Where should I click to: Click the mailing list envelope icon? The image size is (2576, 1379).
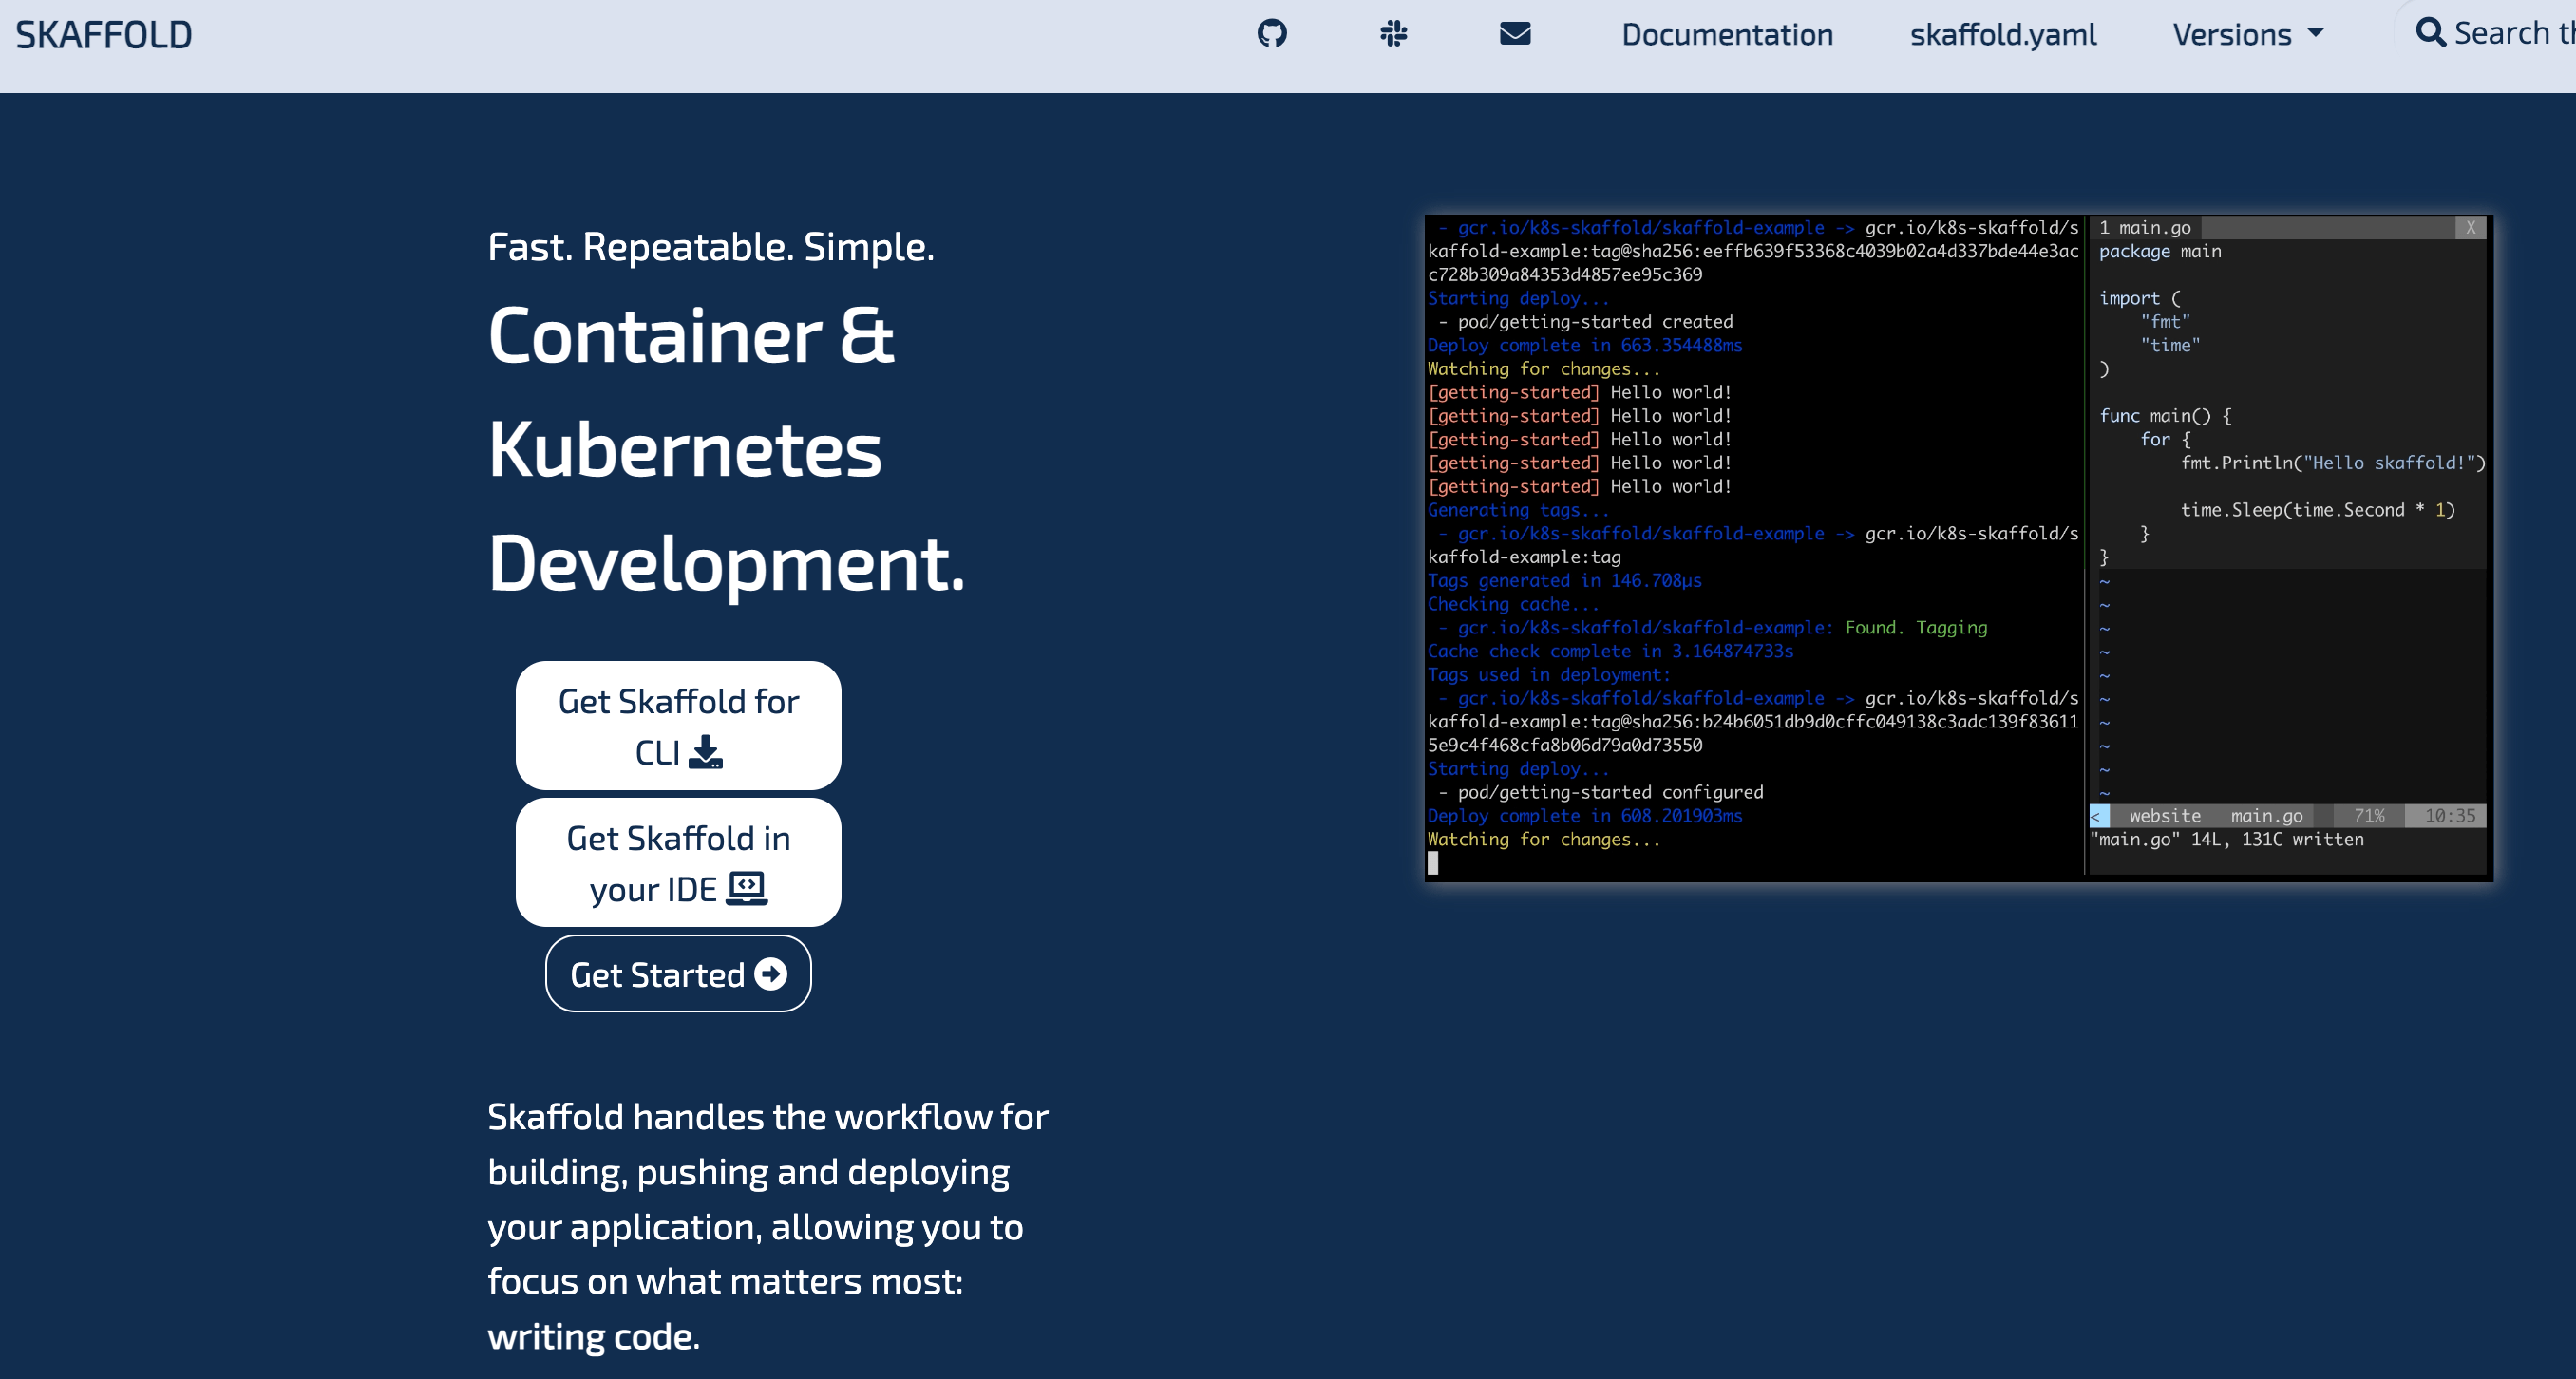1515,34
